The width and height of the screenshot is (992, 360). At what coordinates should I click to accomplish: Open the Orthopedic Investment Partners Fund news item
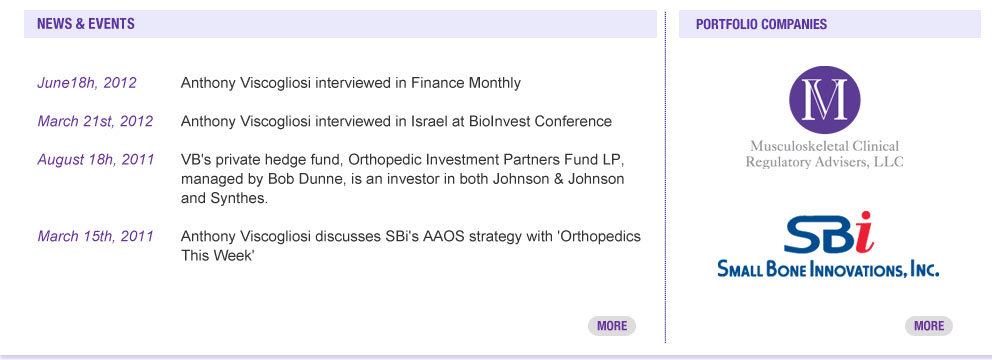[403, 179]
